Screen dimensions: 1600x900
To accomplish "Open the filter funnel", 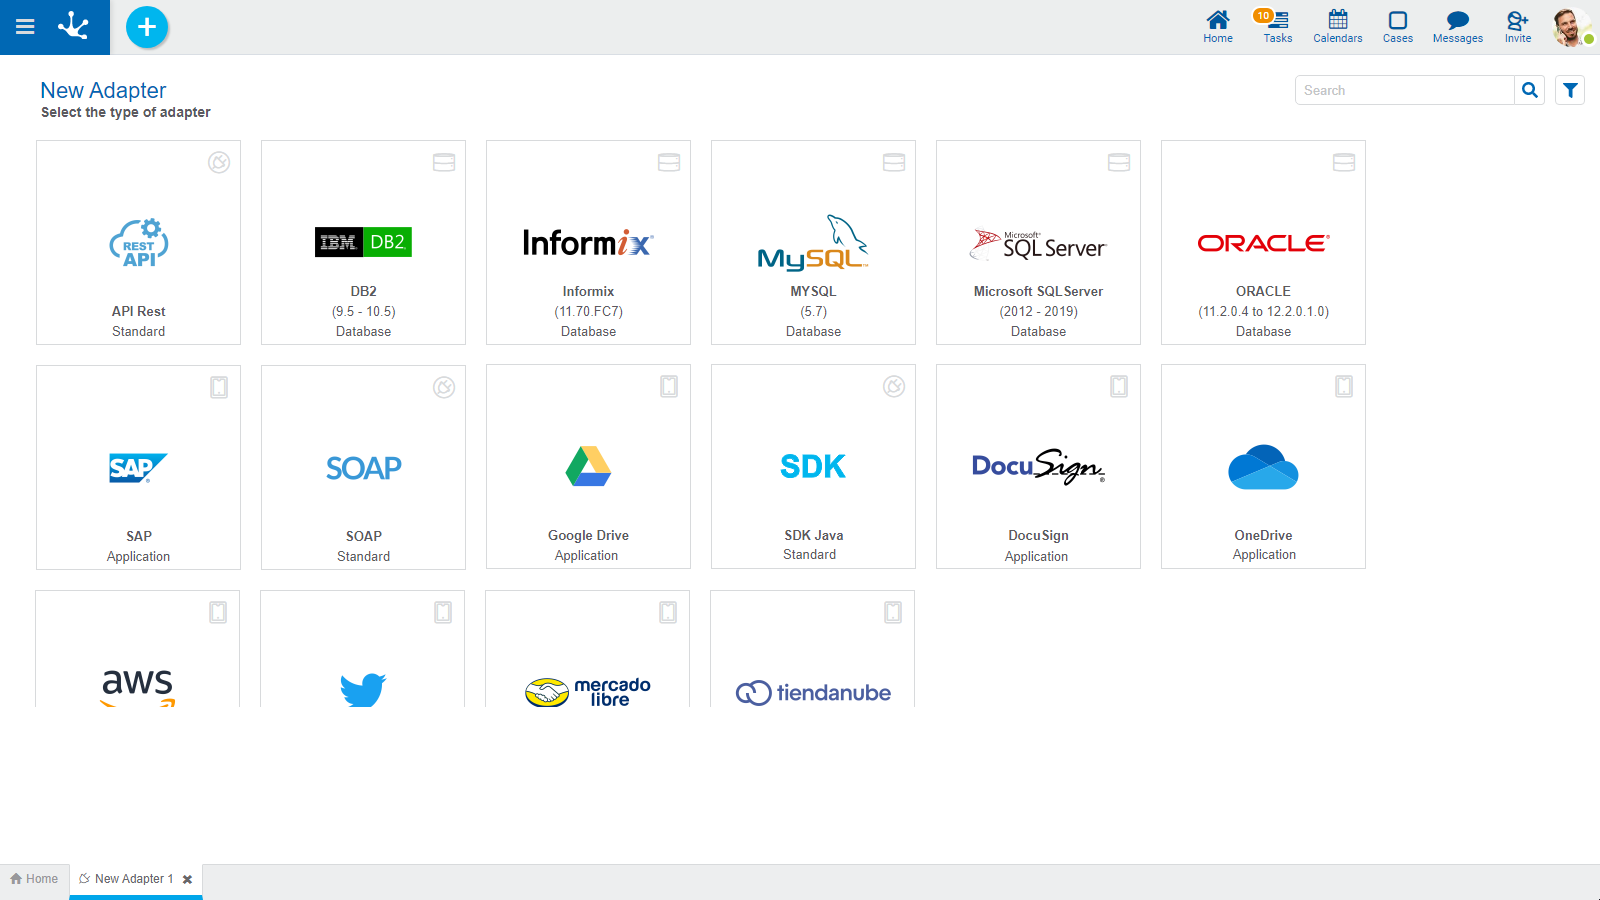I will pos(1570,90).
